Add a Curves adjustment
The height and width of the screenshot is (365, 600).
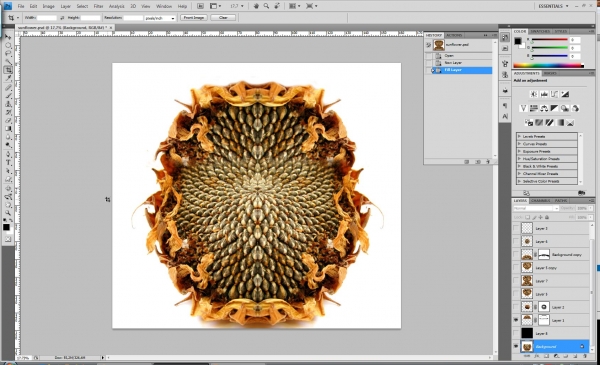(x=554, y=94)
